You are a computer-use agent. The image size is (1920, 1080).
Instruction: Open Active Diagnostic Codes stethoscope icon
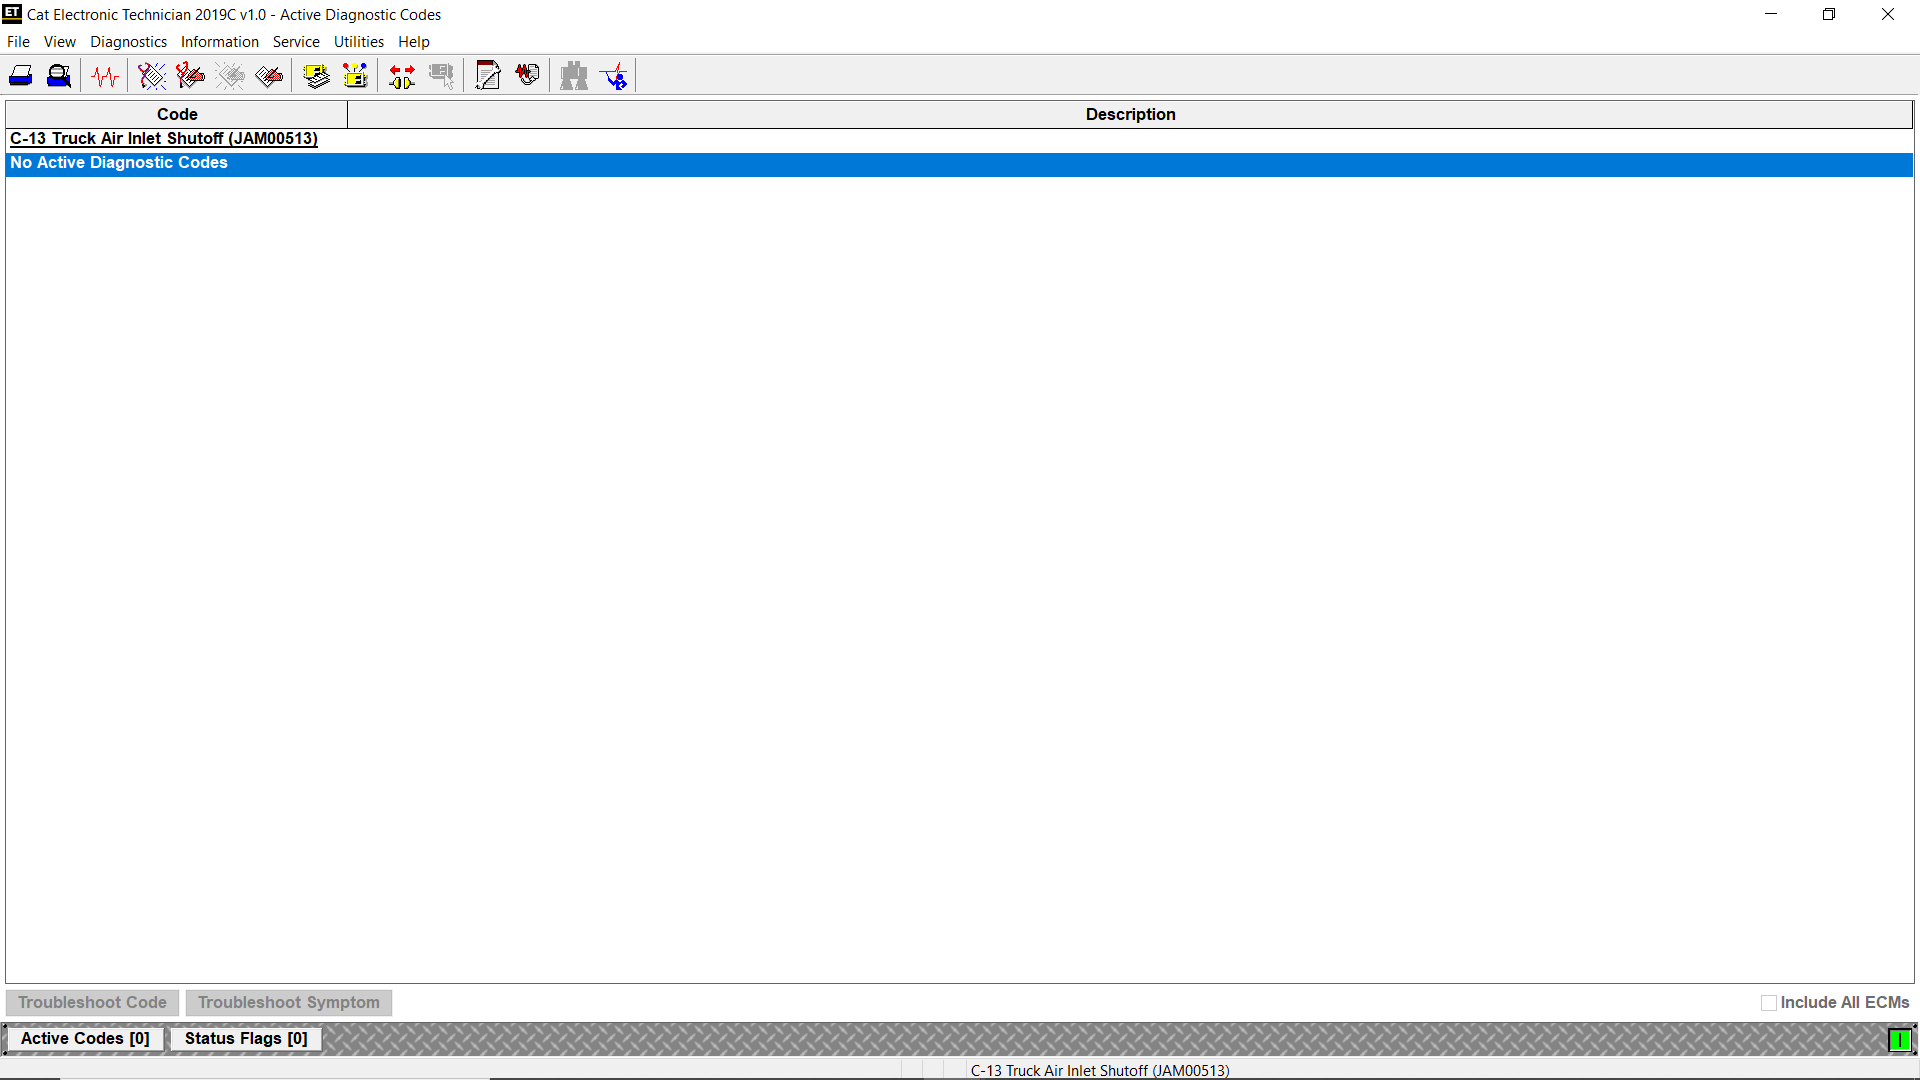click(x=151, y=76)
